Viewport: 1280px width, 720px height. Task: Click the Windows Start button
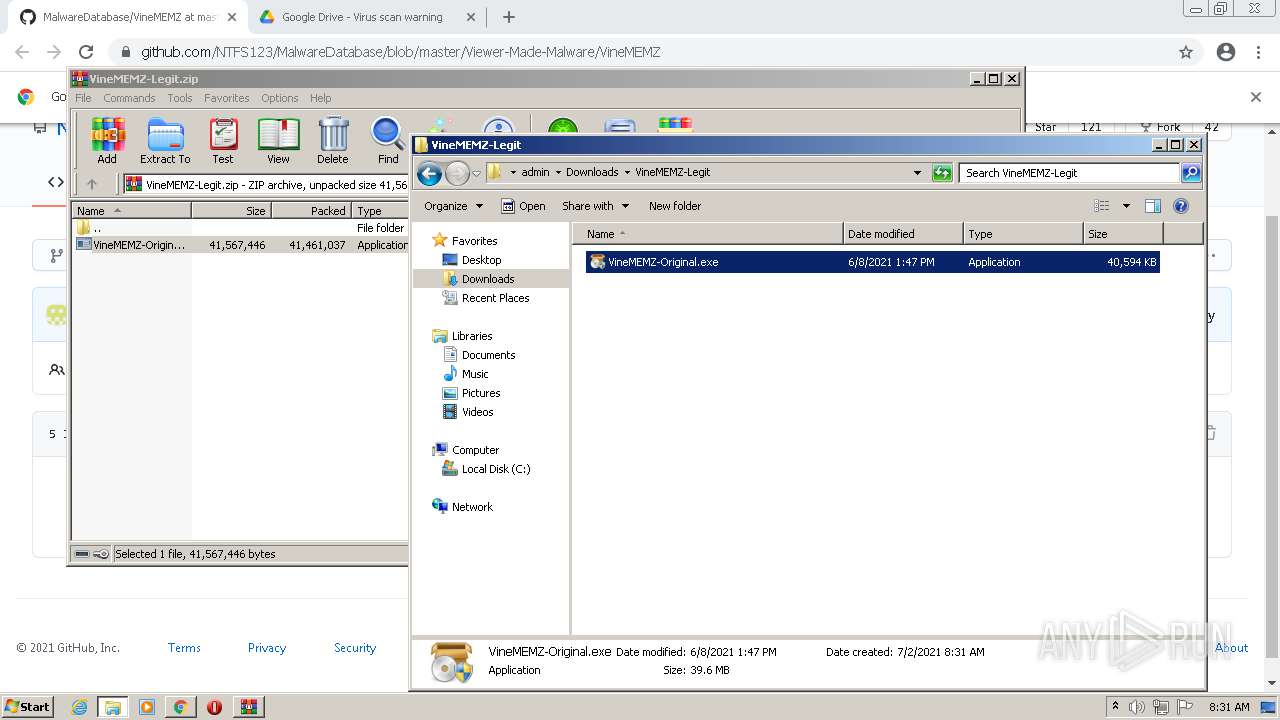coord(28,706)
